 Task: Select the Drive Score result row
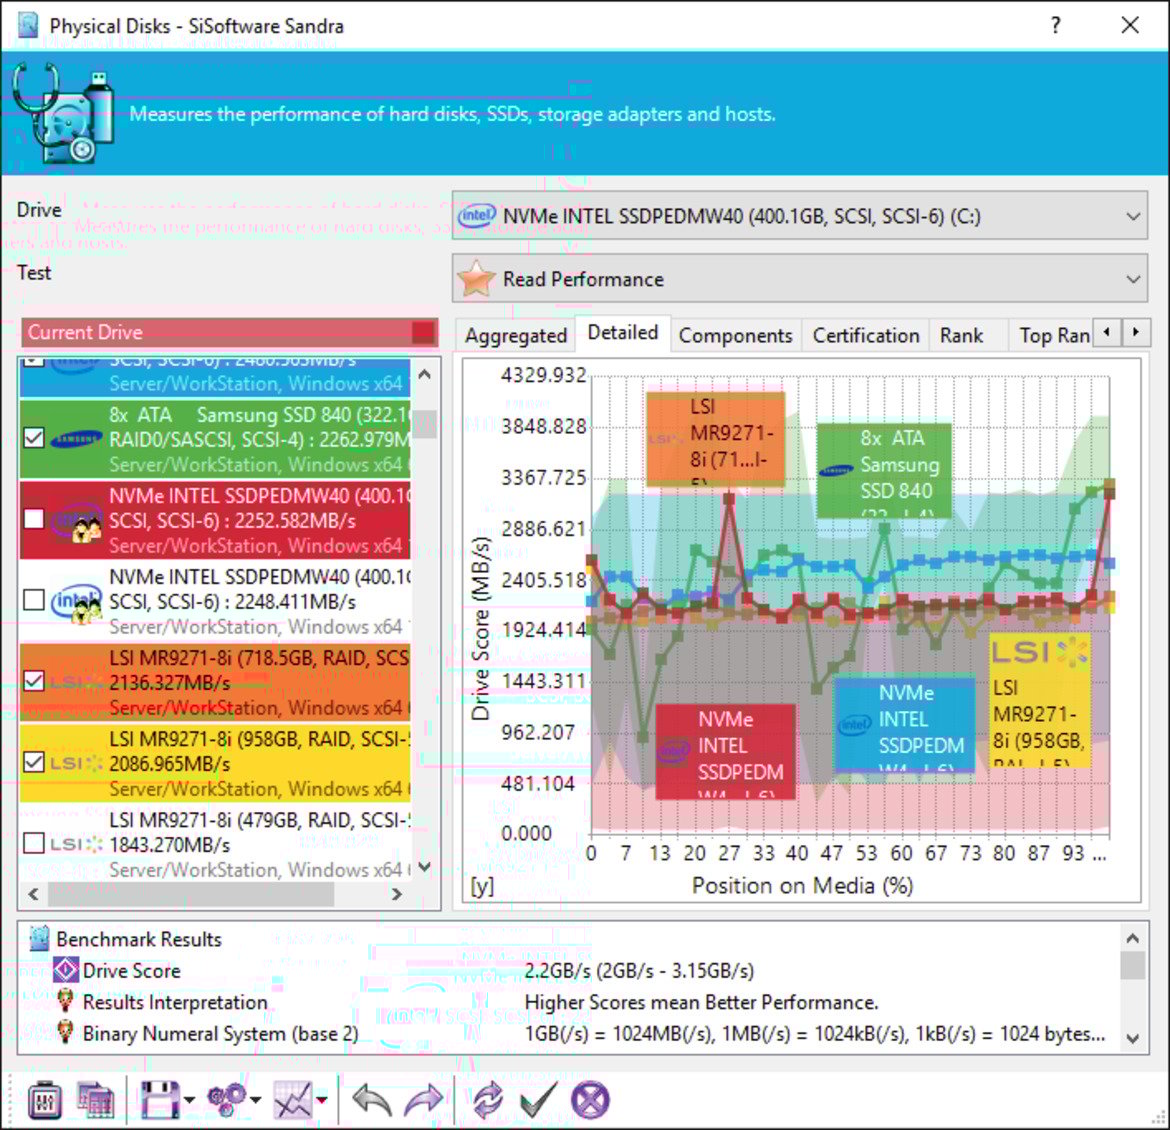click(x=569, y=970)
